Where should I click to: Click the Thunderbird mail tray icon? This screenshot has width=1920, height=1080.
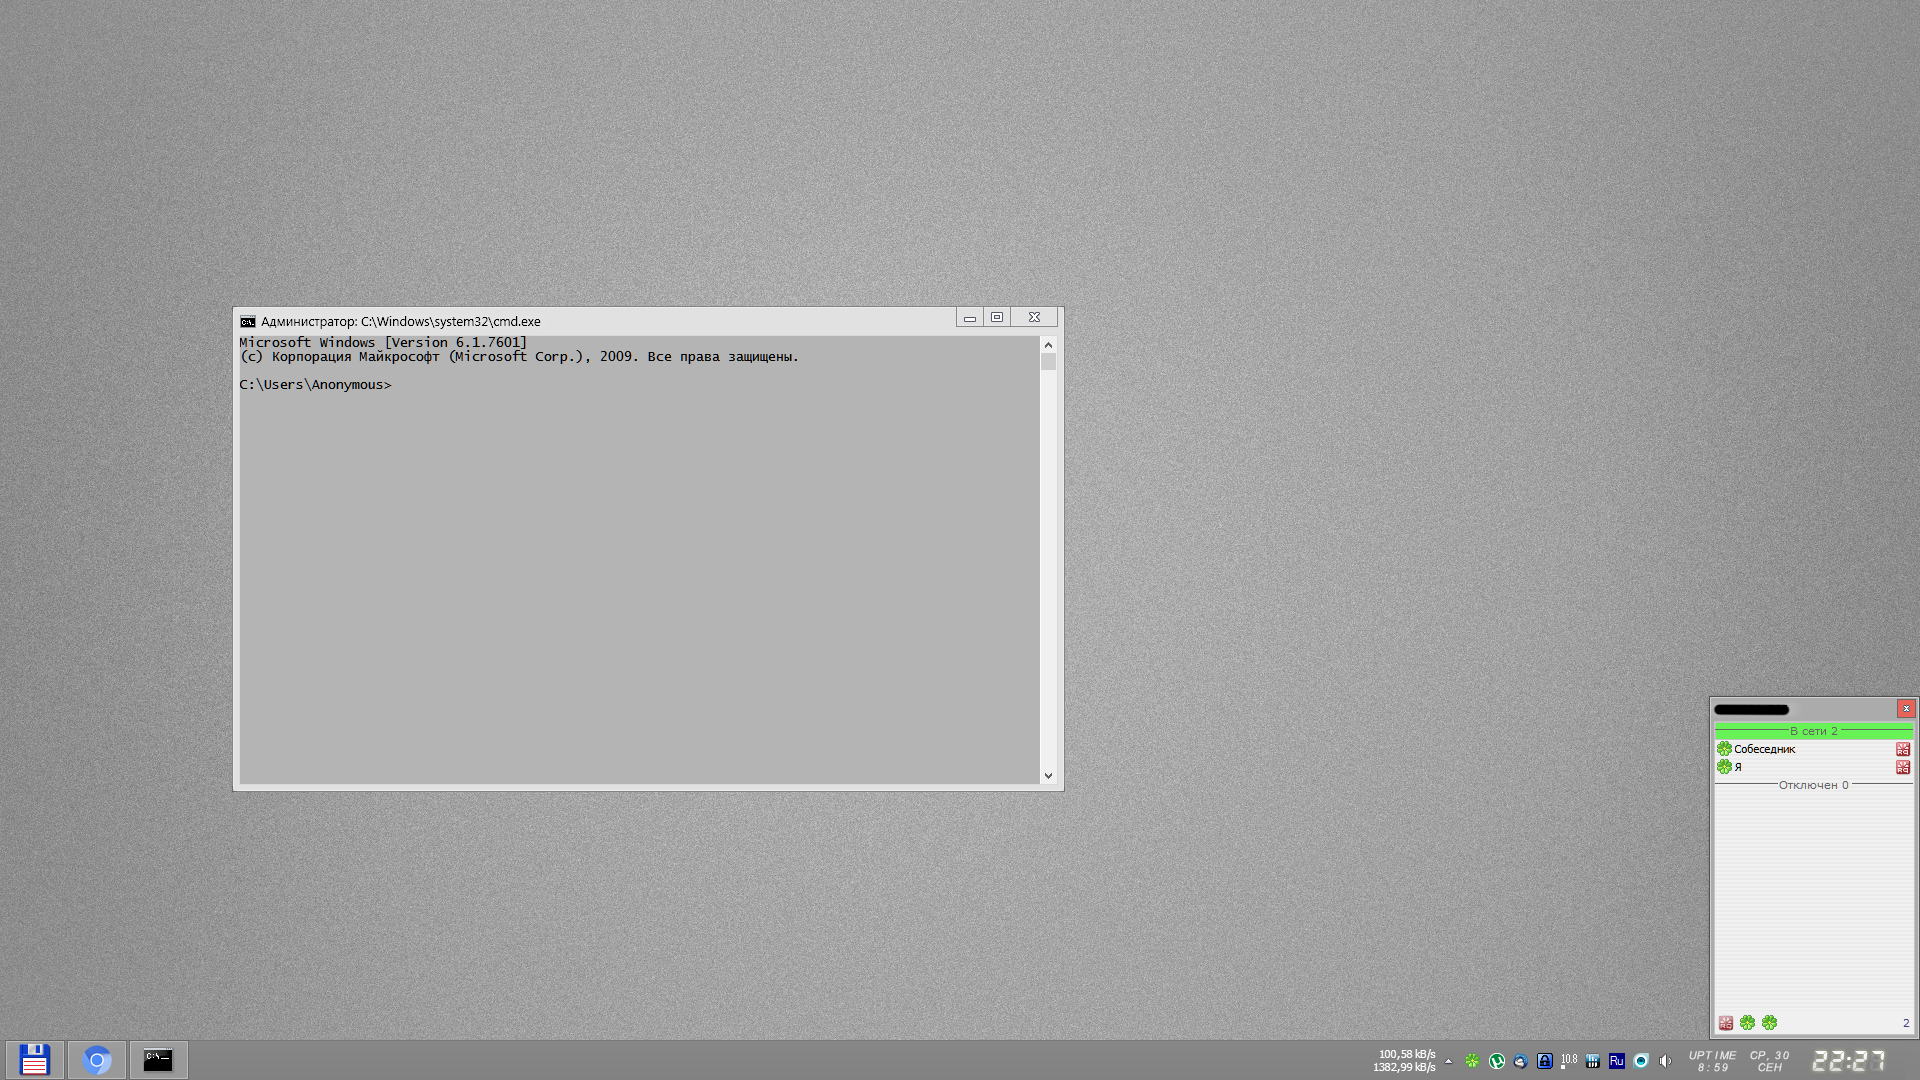point(1521,1061)
